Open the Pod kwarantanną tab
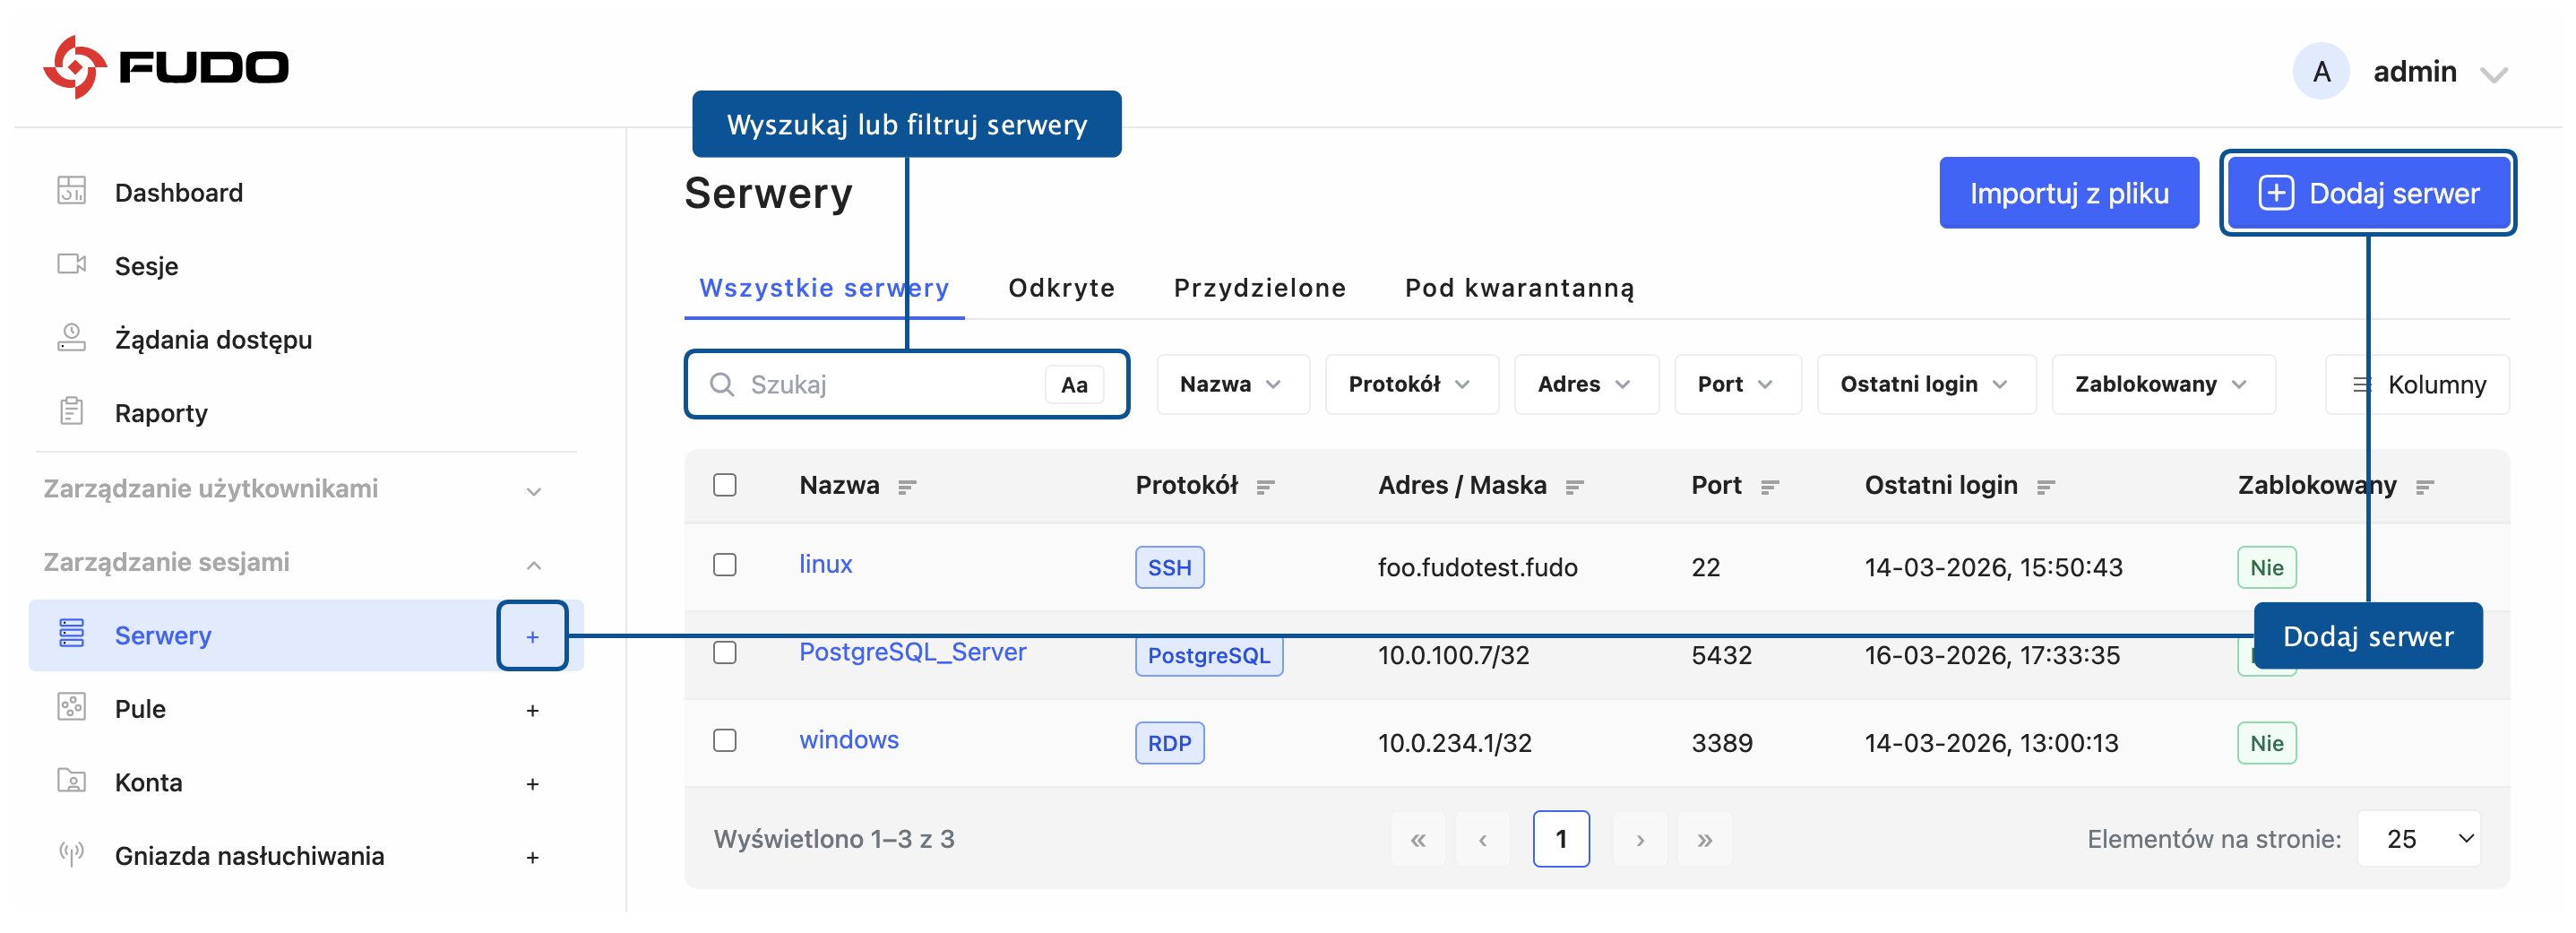Screen dimensions: 2576x933 1519,288
